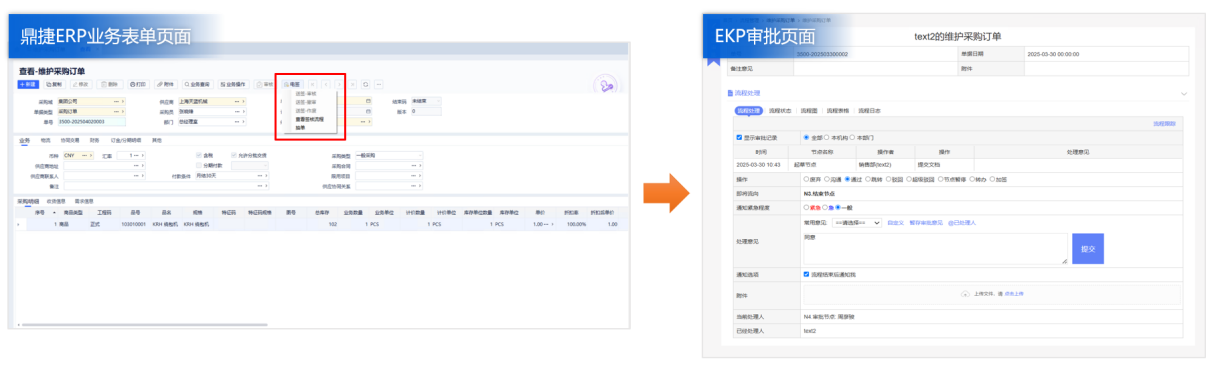Open the 电签 dropdown in ERP toolbar
This screenshot has height=385, width=1214.
pos(292,84)
